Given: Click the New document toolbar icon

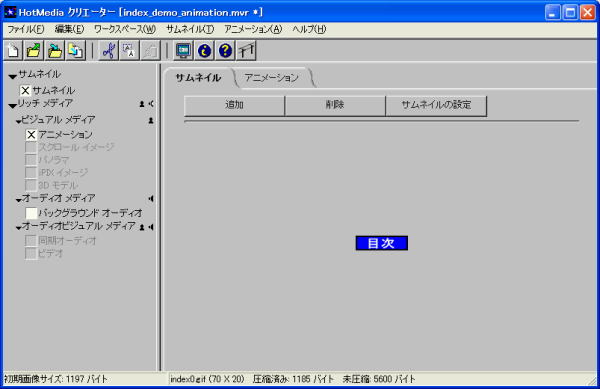Looking at the screenshot, I should pyautogui.click(x=13, y=50).
